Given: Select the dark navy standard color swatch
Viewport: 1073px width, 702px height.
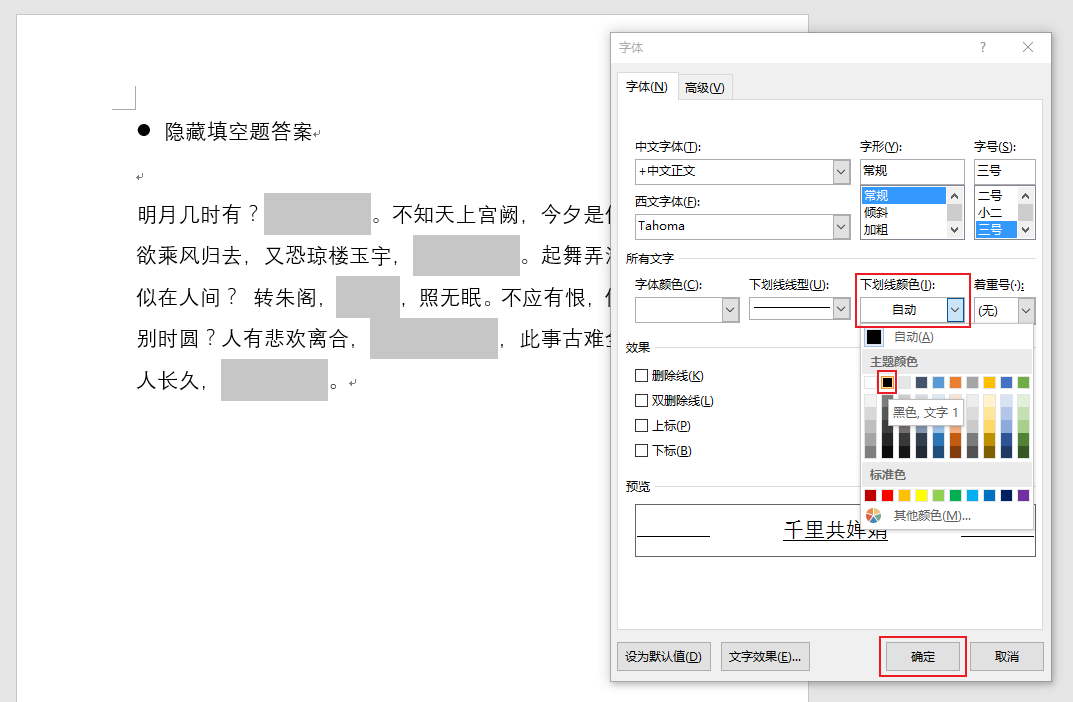Looking at the screenshot, I should [1007, 495].
